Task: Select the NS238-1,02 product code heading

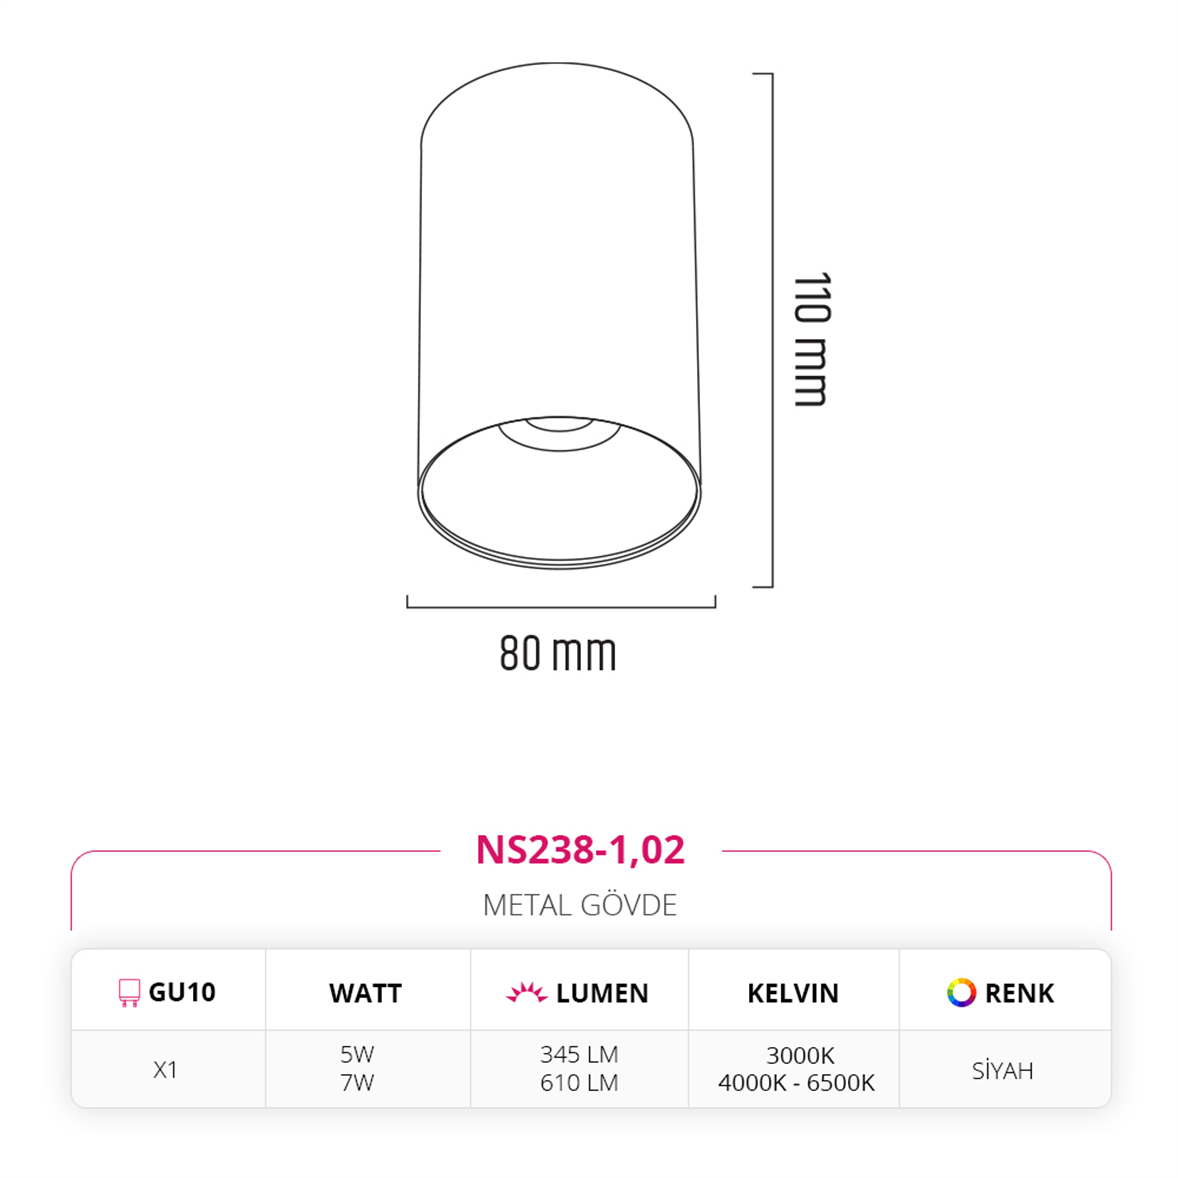Action: [580, 850]
